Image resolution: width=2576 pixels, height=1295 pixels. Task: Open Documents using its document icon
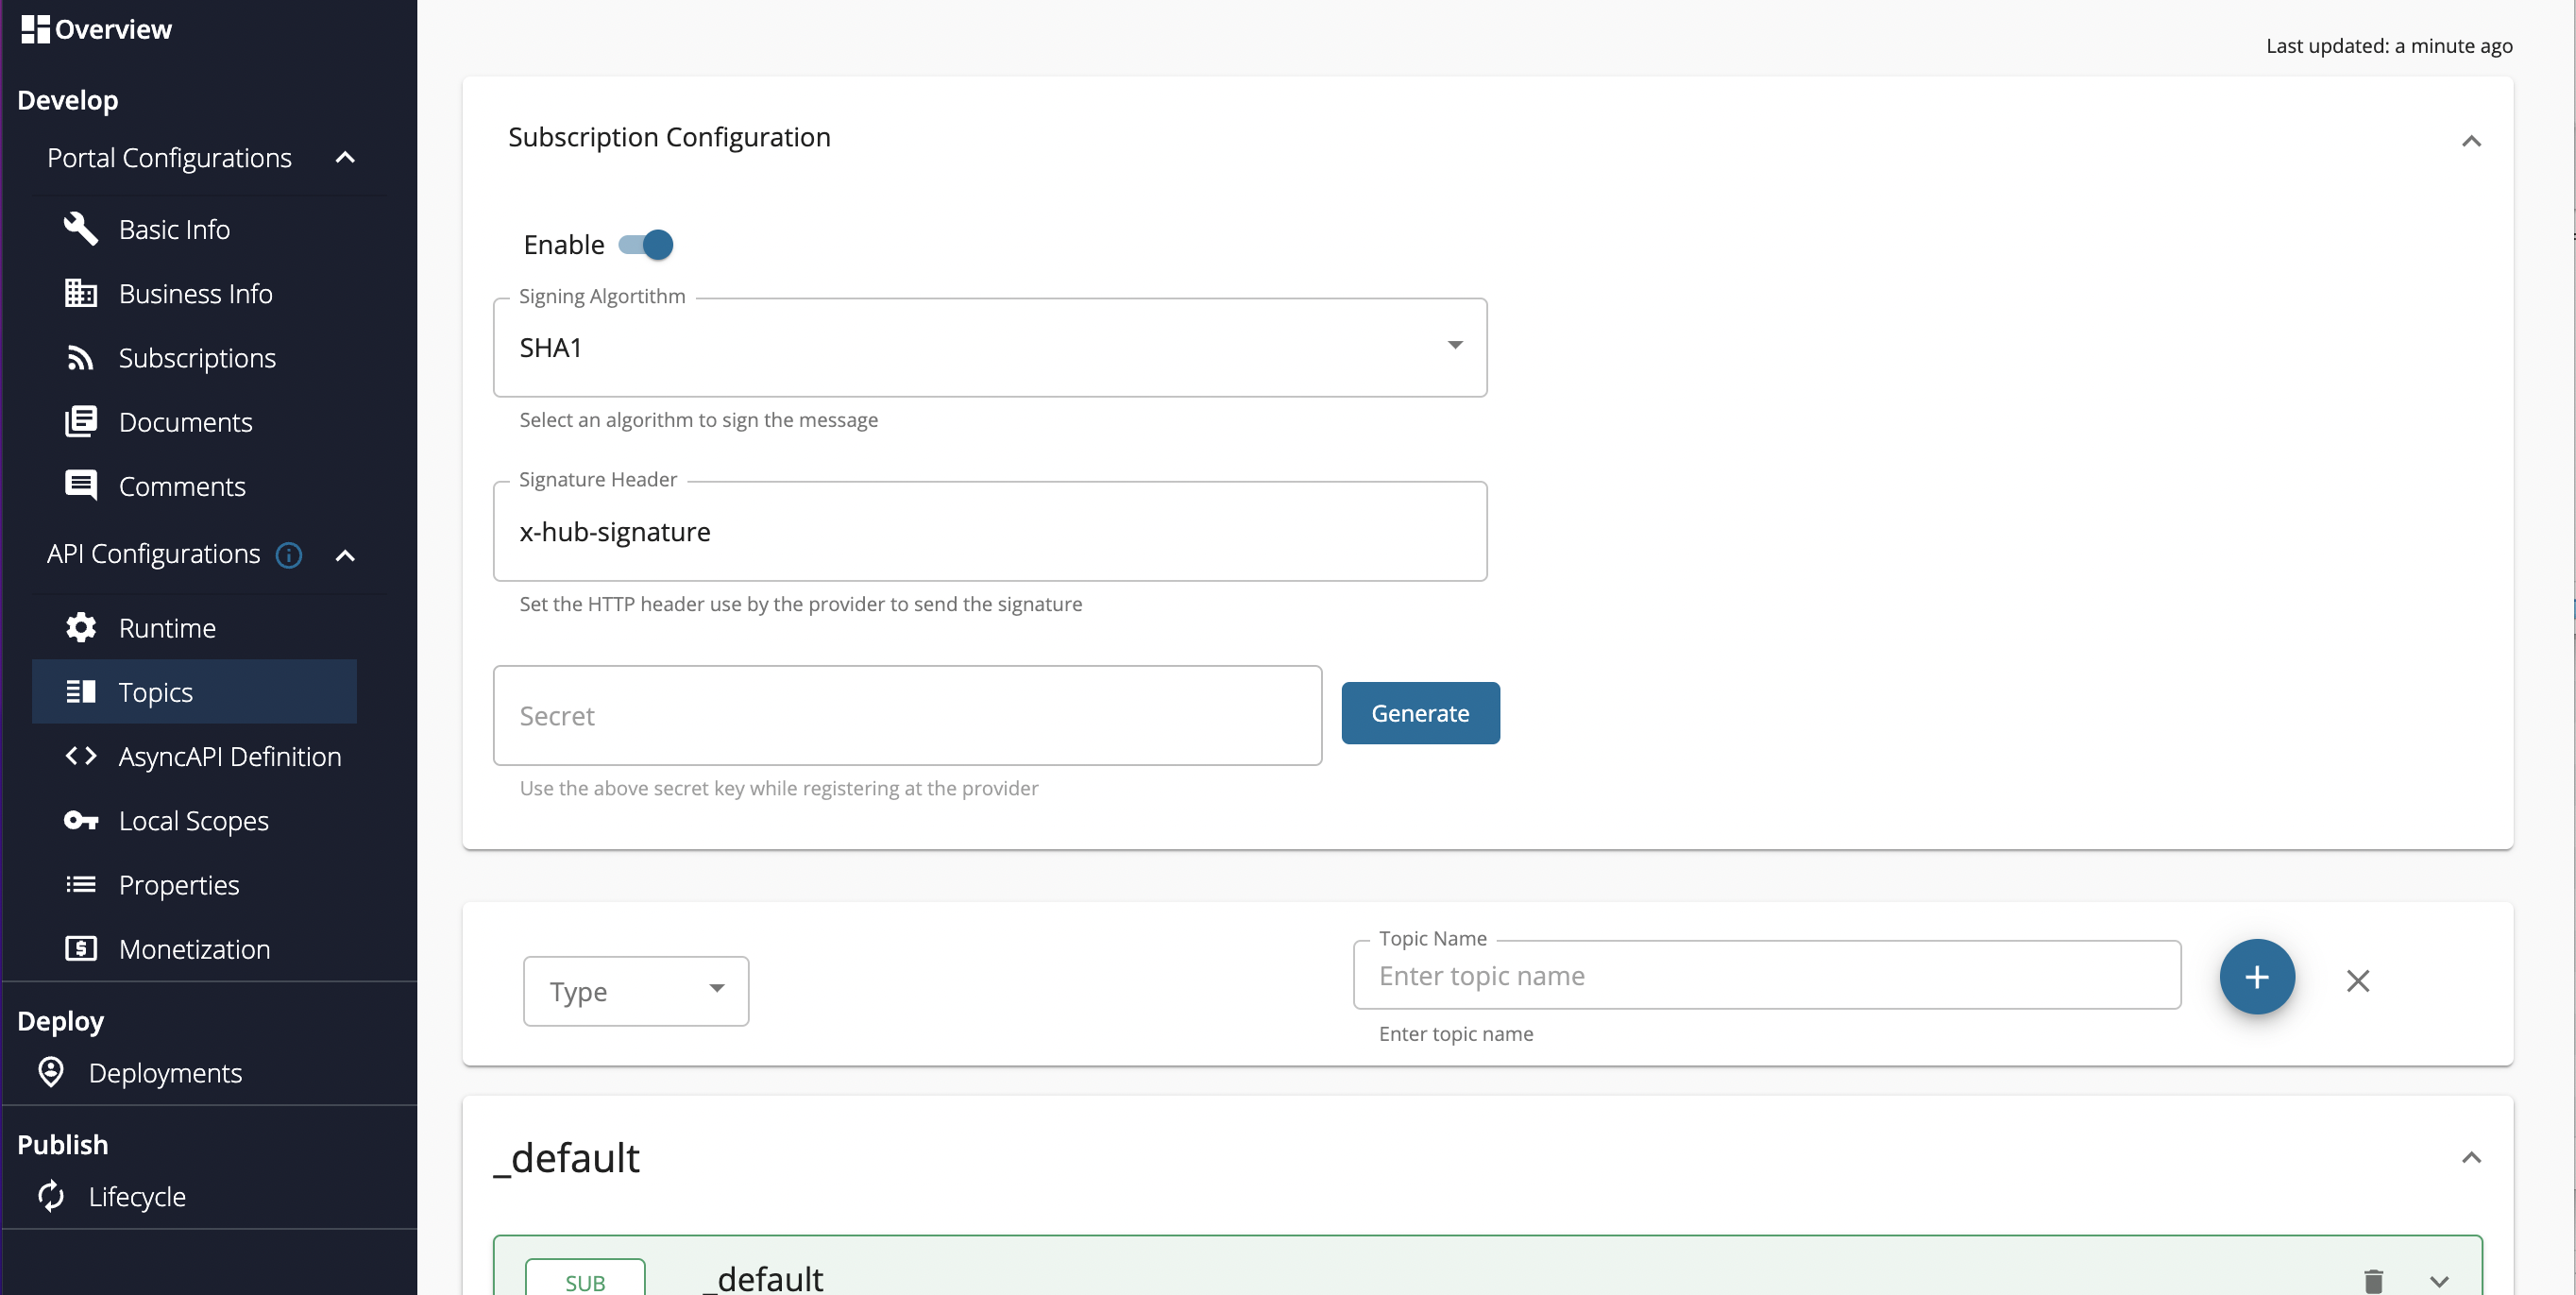tap(81, 421)
